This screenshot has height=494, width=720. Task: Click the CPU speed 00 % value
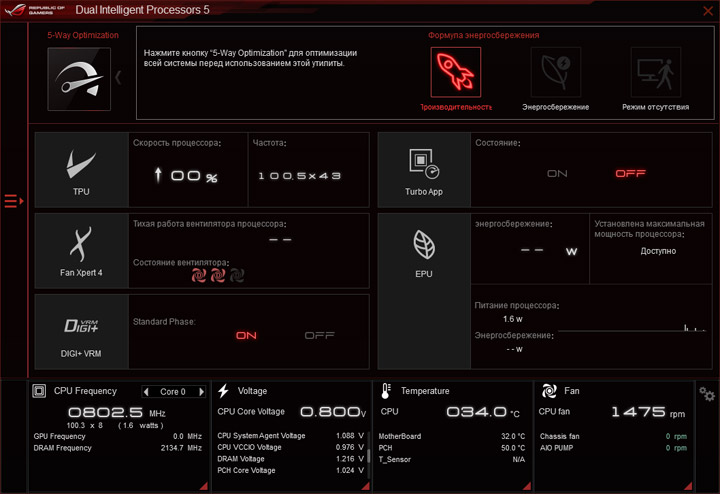(186, 175)
